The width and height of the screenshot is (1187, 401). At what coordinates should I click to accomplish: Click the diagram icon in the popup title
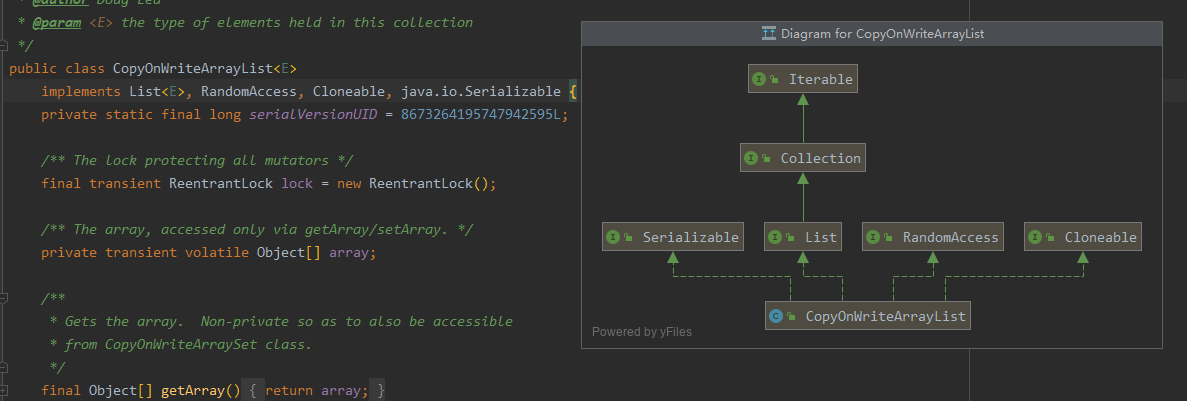(769, 34)
